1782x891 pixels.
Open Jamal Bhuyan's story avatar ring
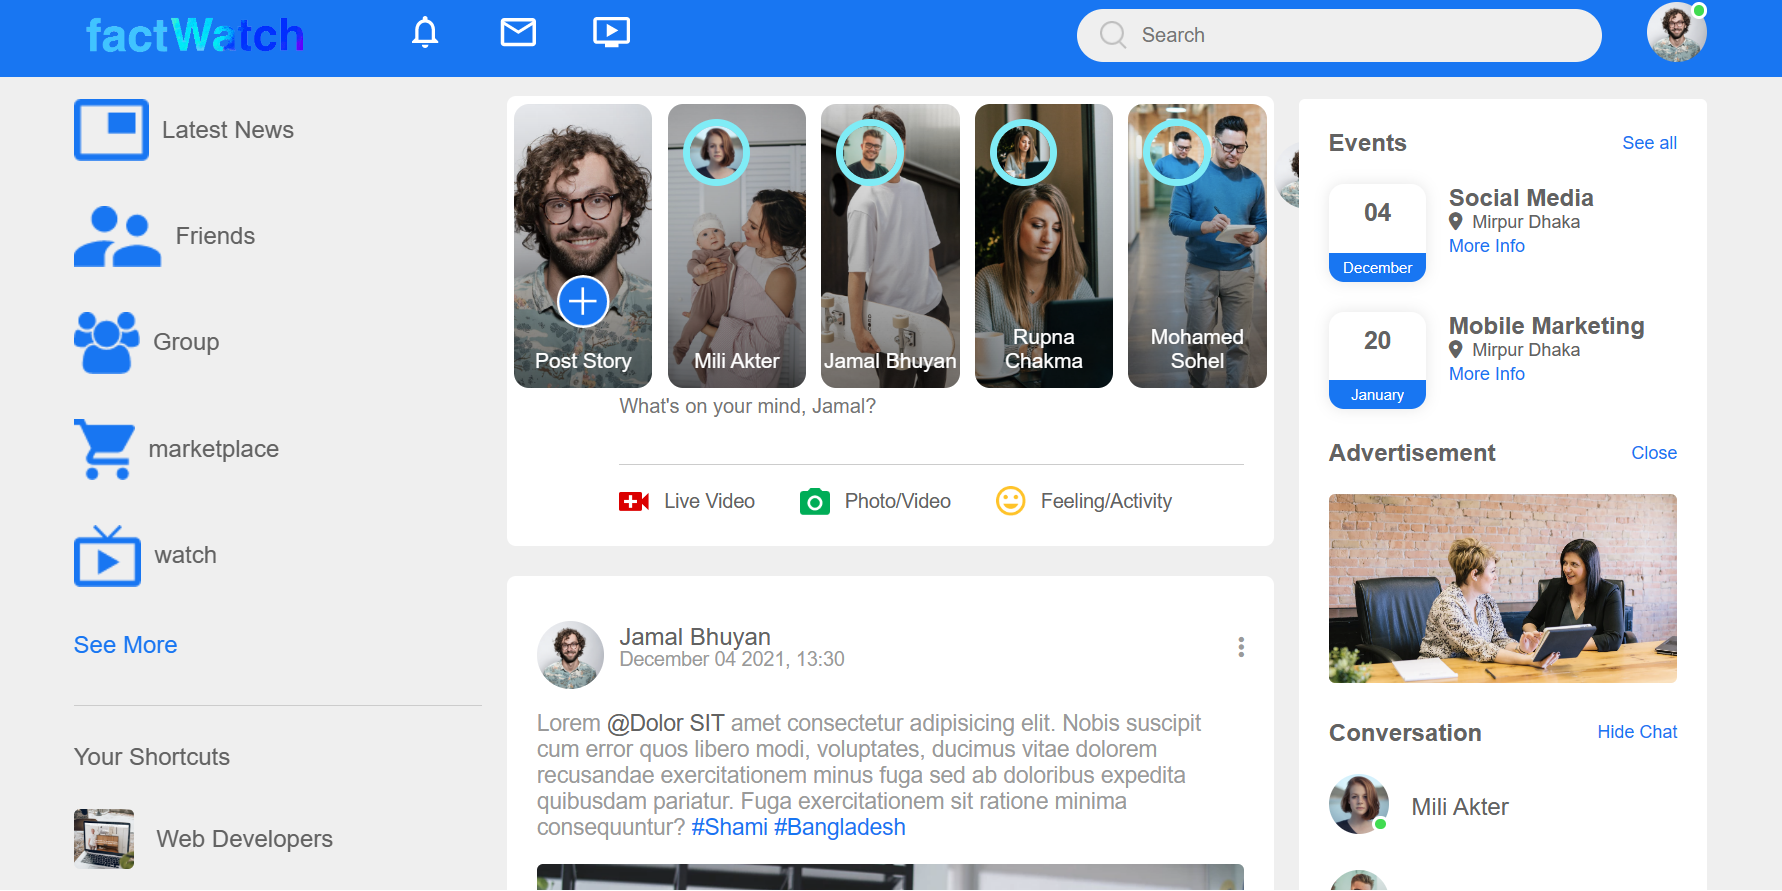click(x=870, y=152)
